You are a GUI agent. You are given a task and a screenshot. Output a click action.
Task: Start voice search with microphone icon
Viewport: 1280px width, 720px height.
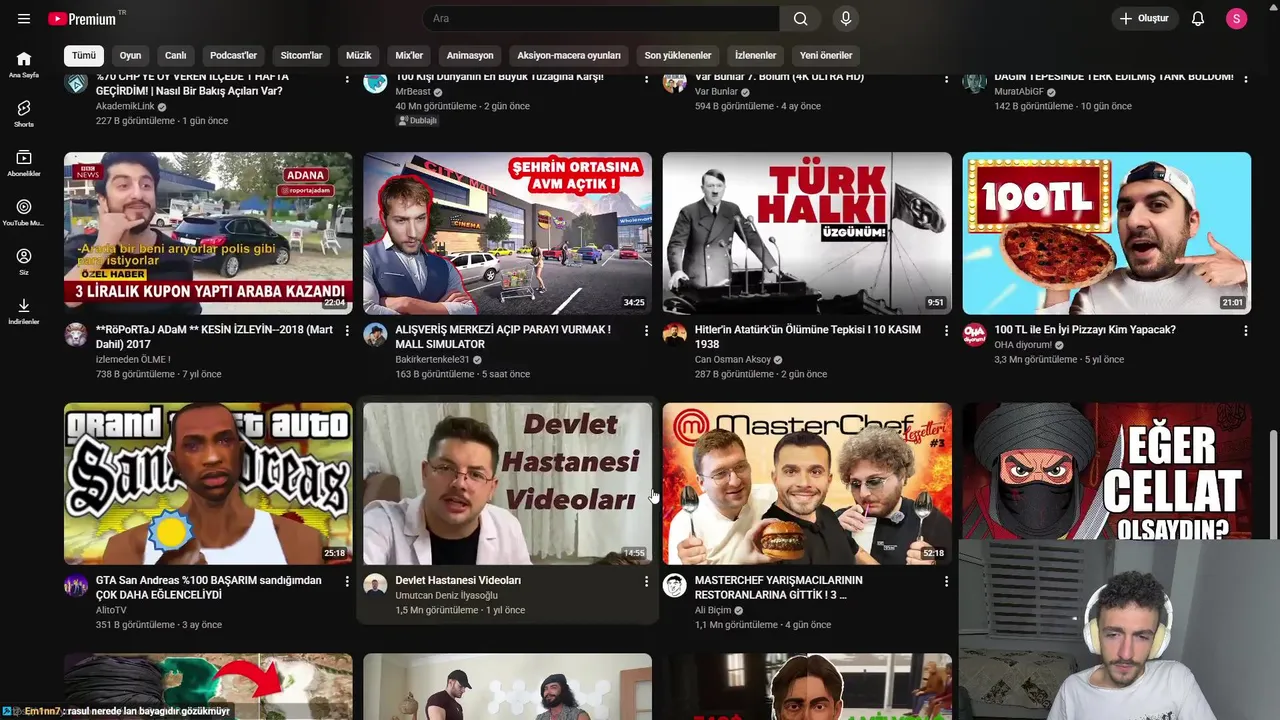click(846, 19)
